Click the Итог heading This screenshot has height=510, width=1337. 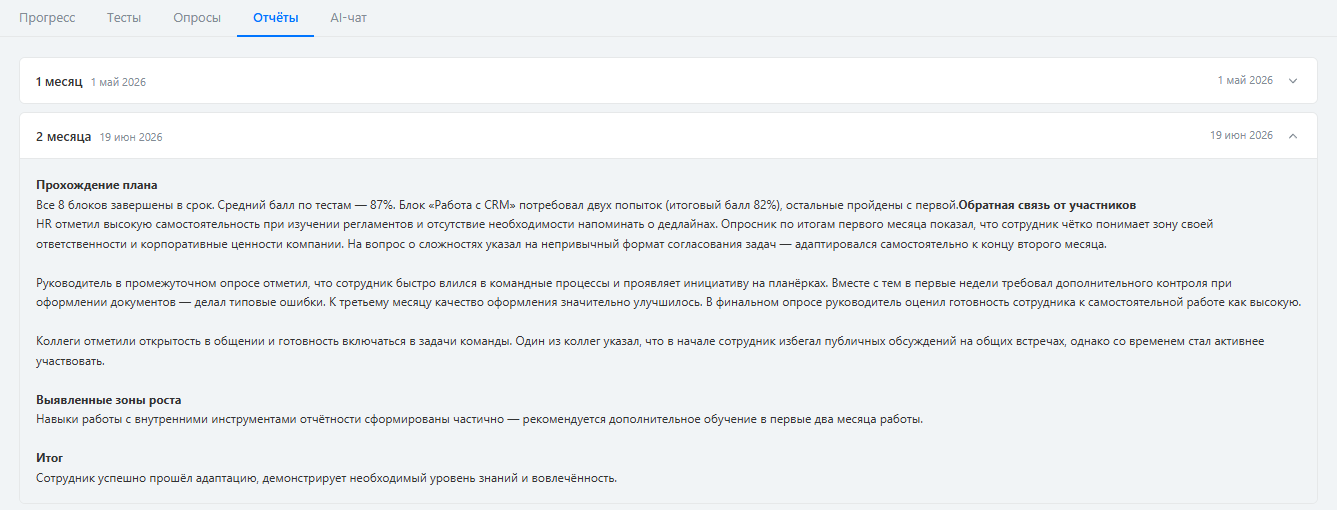point(50,458)
